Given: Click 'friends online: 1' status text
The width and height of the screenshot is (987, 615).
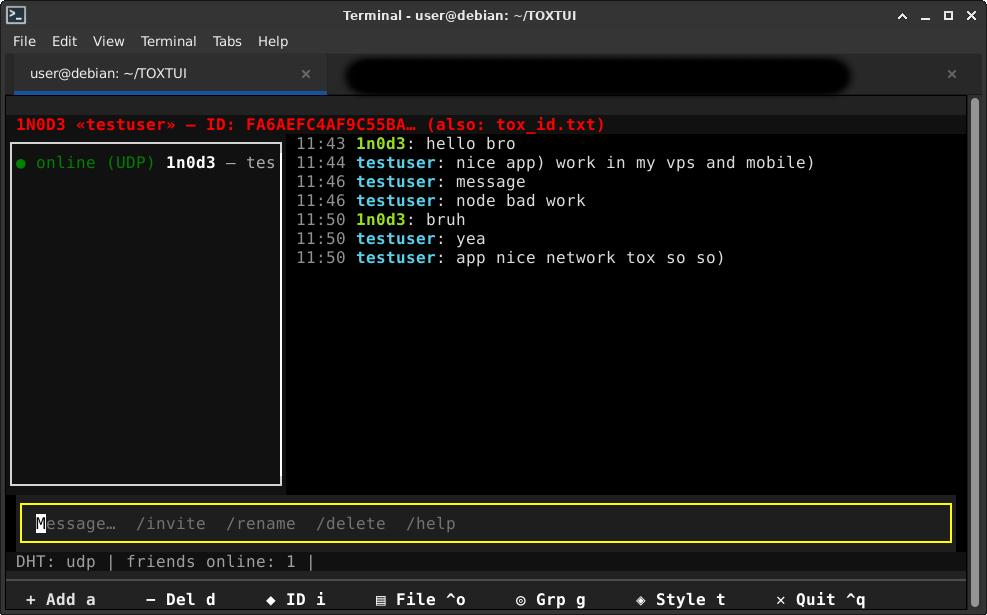Looking at the screenshot, I should pyautogui.click(x=211, y=561).
